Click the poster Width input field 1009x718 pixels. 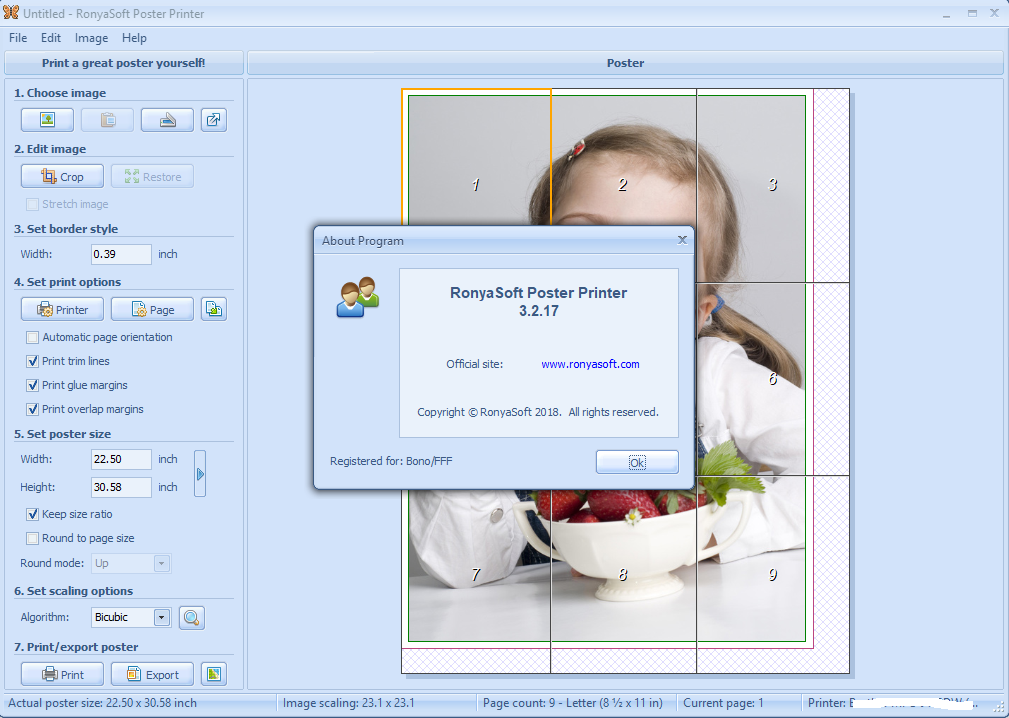coord(122,459)
